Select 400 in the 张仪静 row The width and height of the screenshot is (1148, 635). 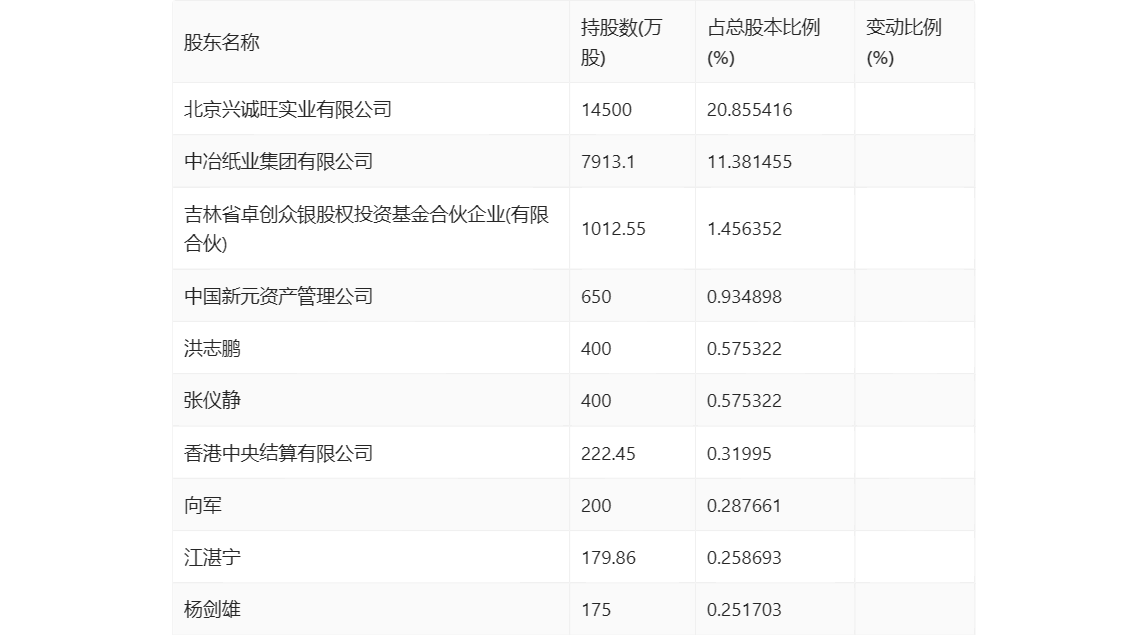(596, 401)
